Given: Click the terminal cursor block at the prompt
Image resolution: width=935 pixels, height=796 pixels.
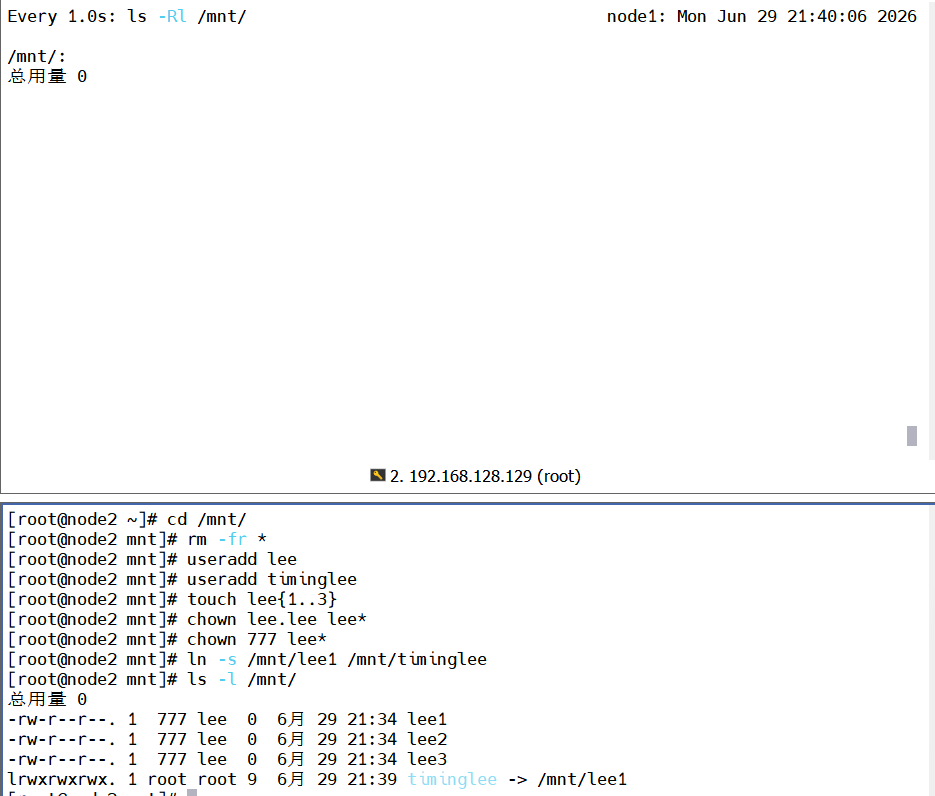Looking at the screenshot, I should [x=192, y=793].
